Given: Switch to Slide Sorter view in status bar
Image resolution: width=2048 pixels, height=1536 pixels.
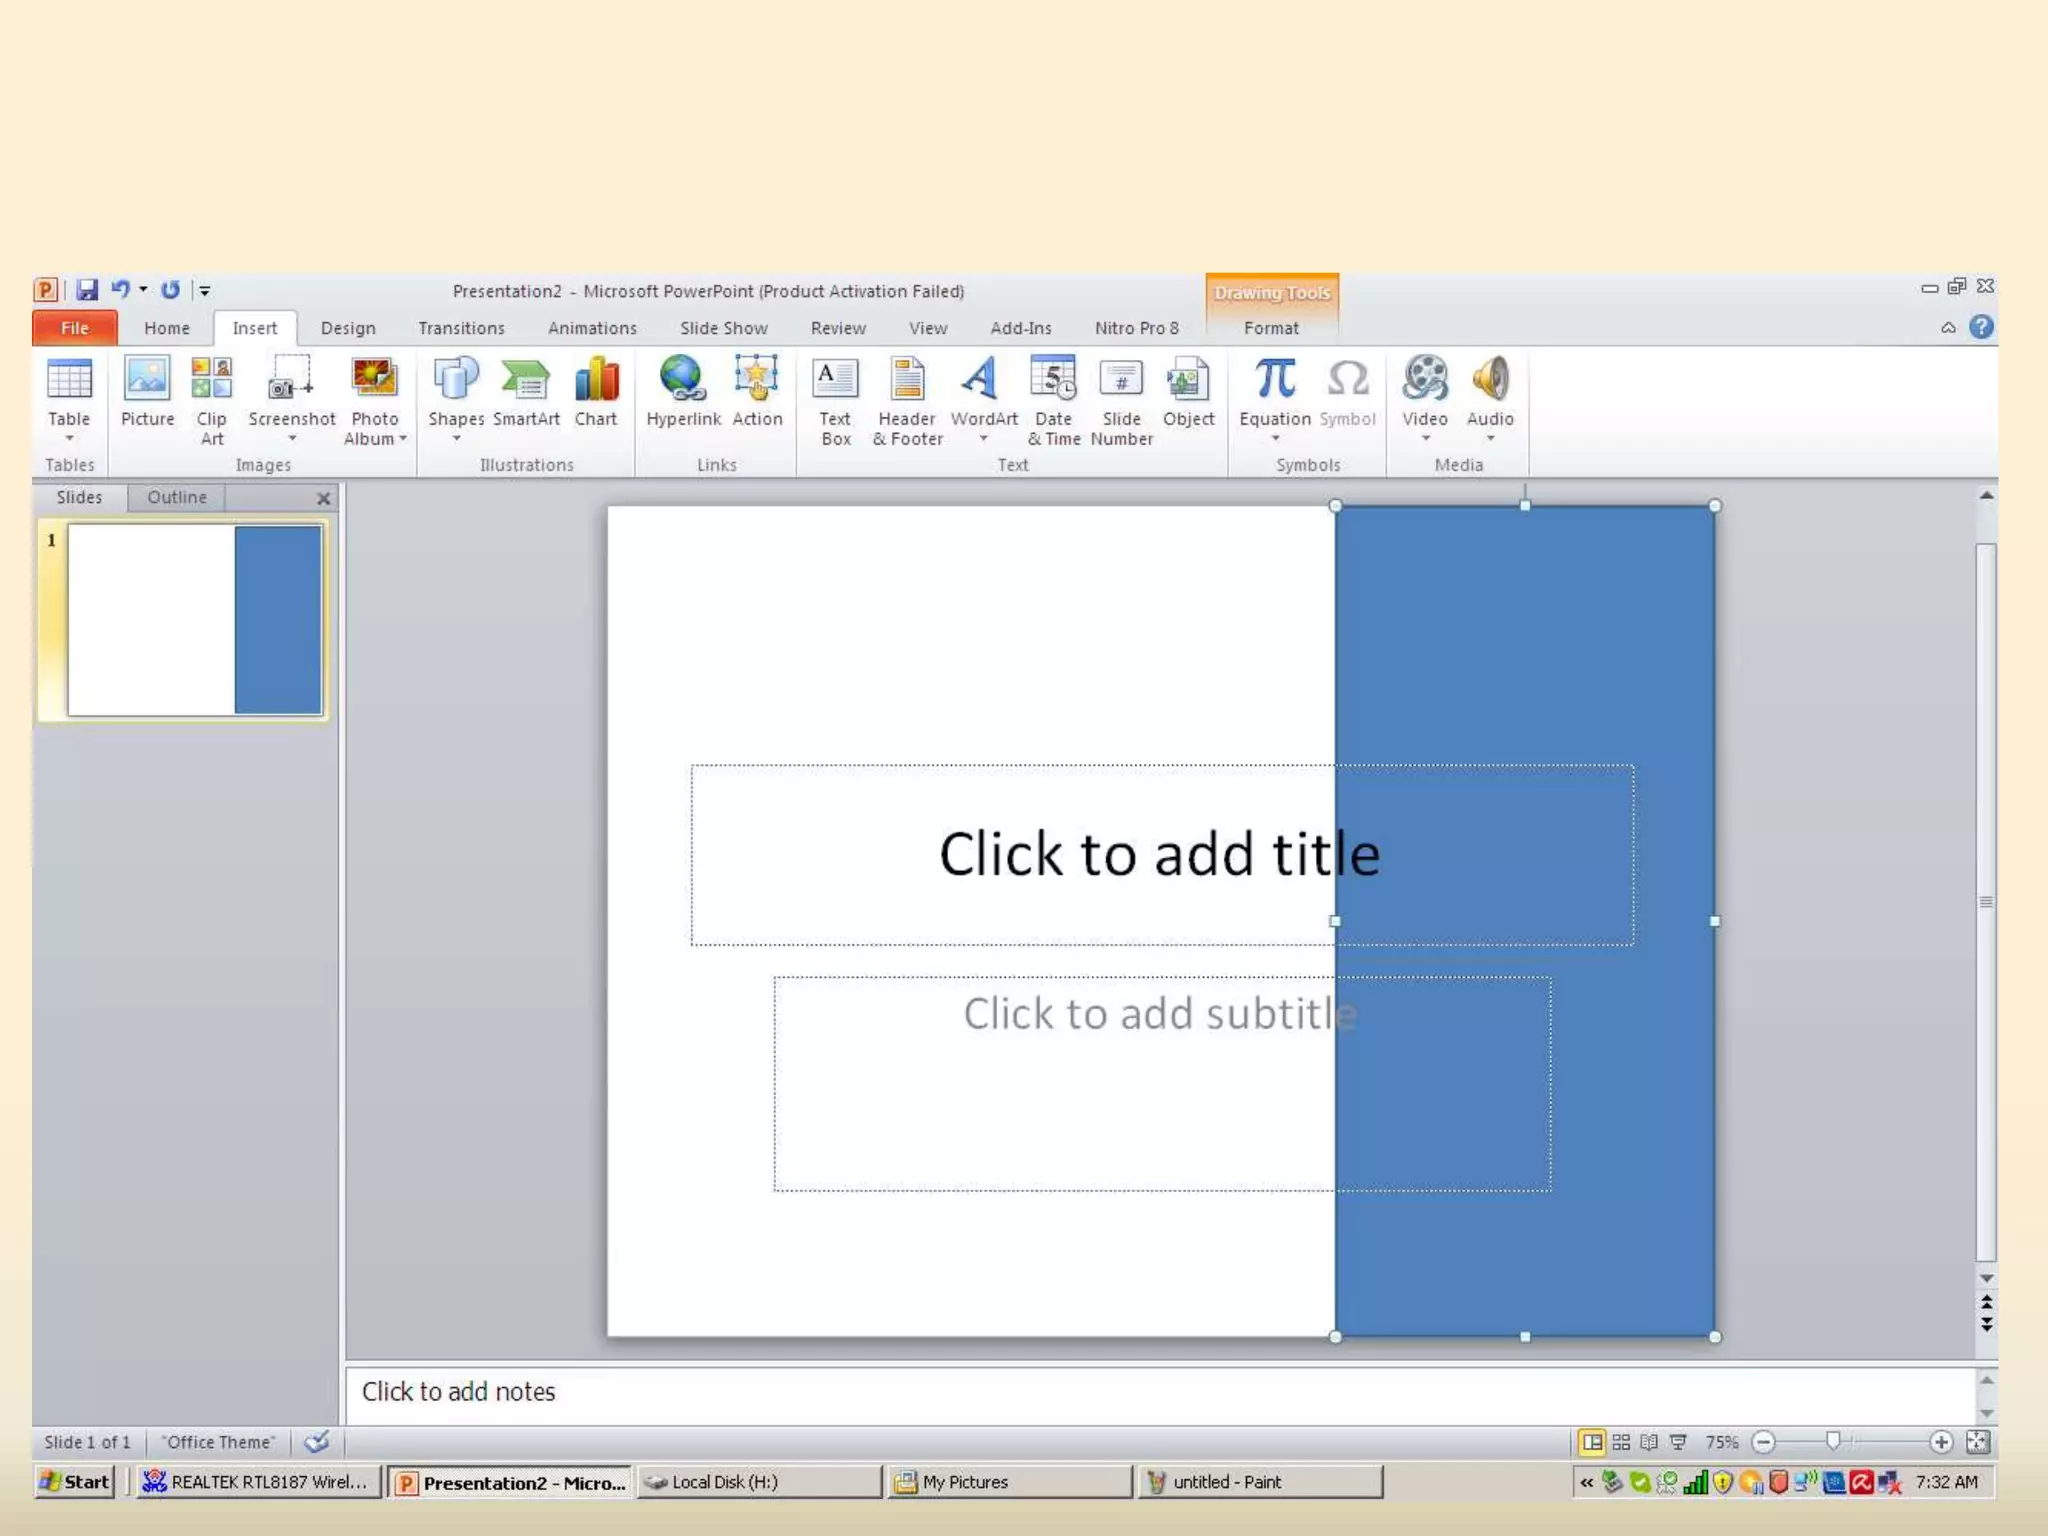Looking at the screenshot, I should pos(1621,1442).
